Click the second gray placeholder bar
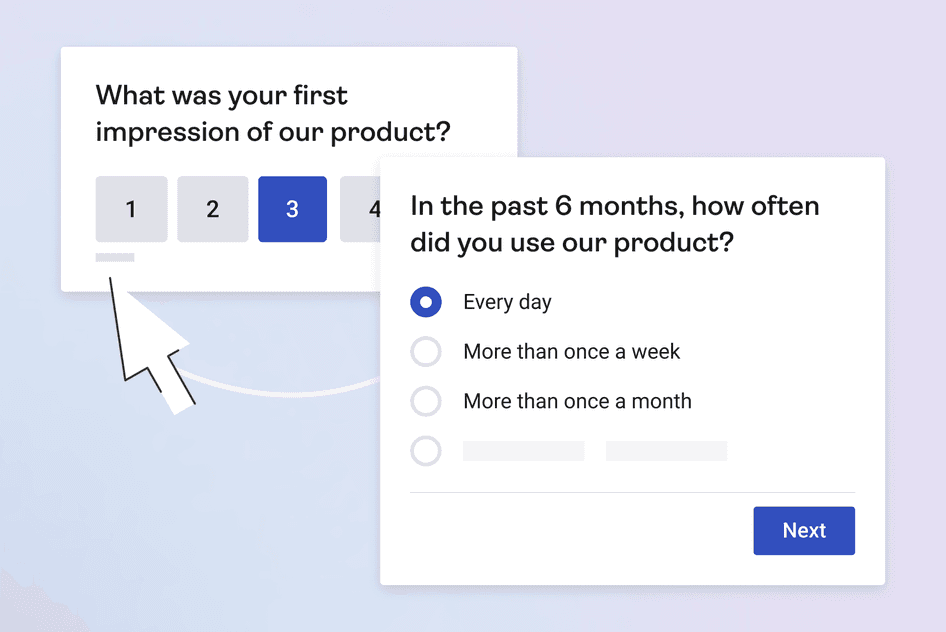946x632 pixels. [666, 451]
